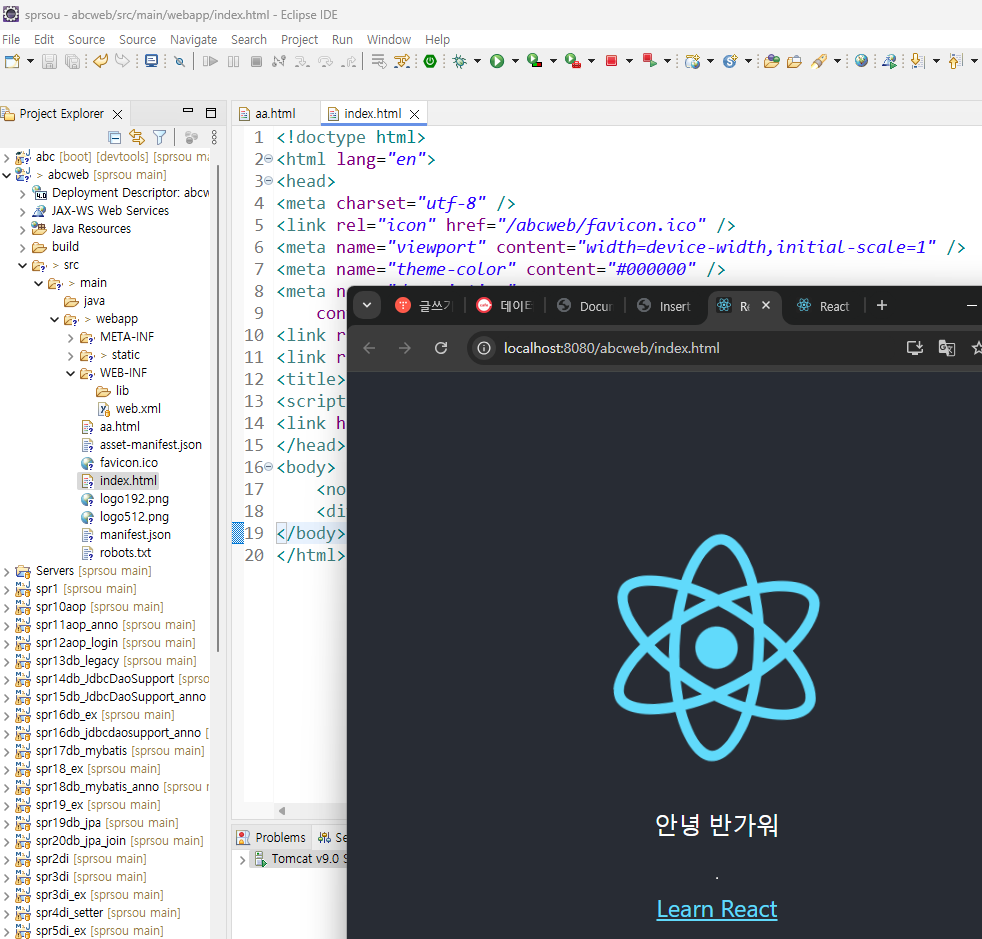Click the Open Web Browser globe icon

coord(861,61)
